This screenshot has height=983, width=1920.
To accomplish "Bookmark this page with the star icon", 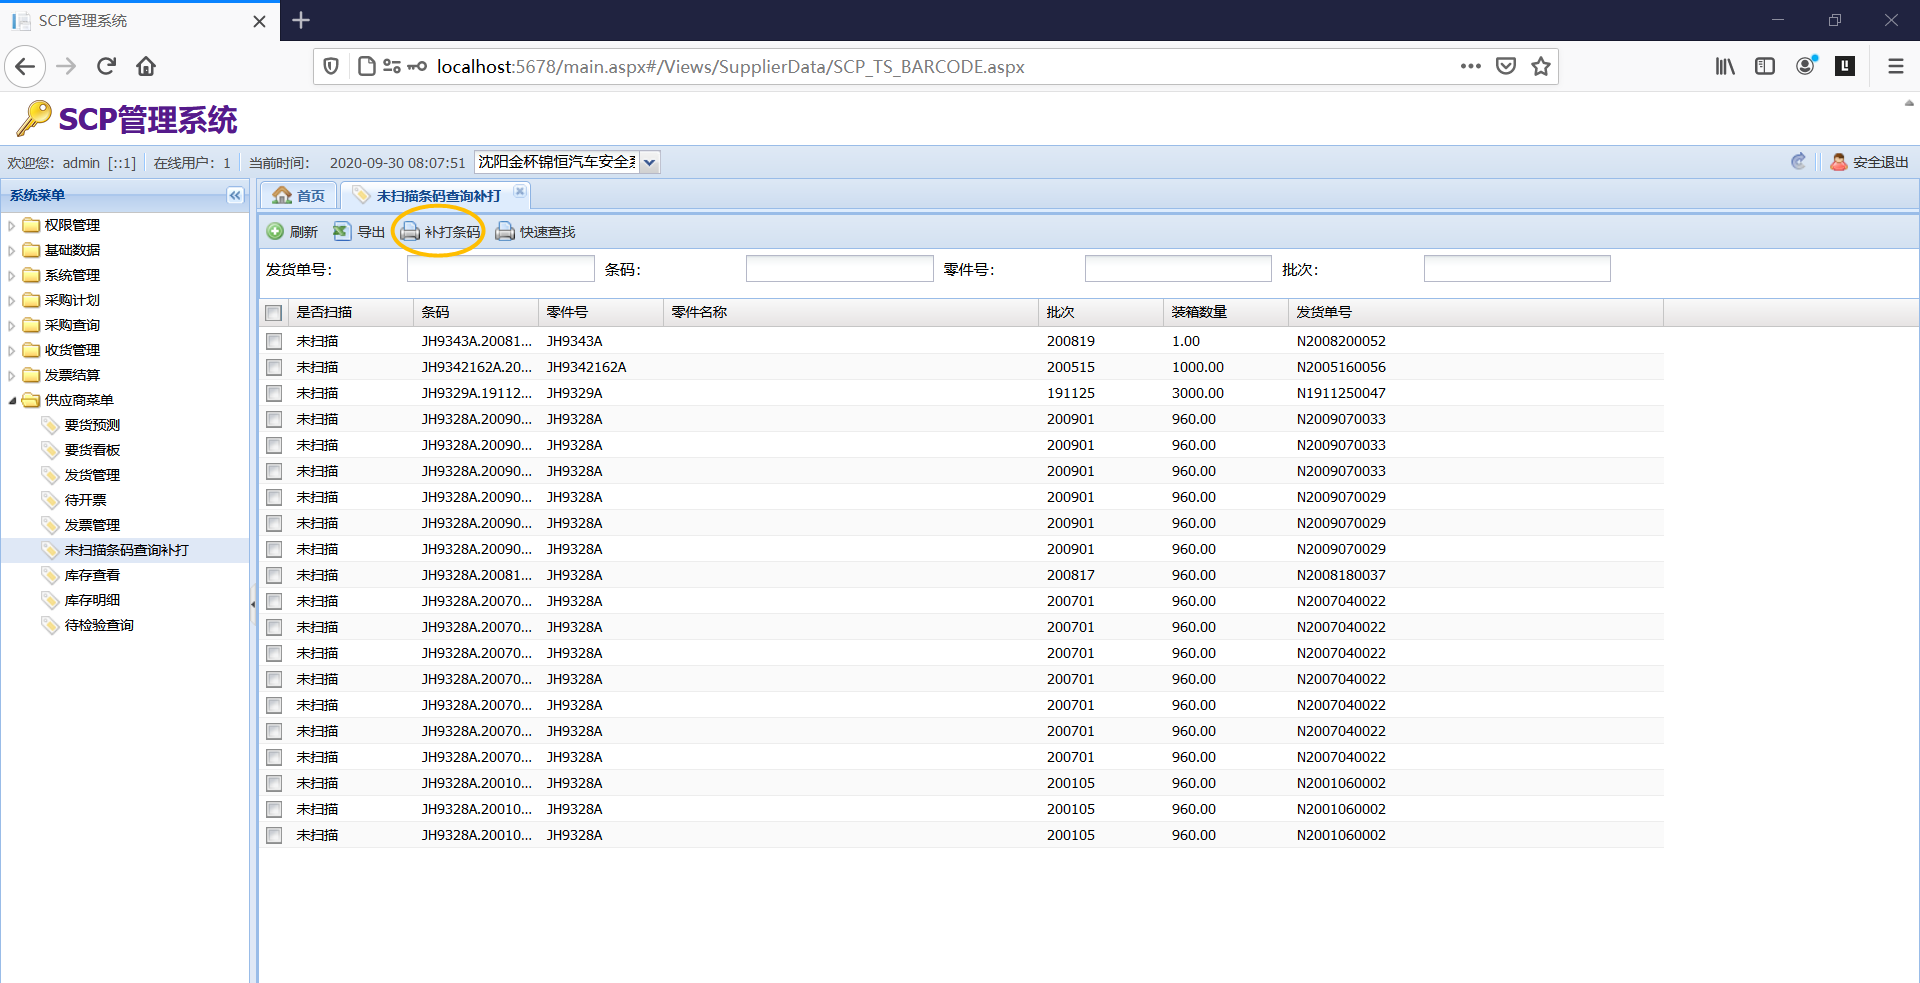I will (1541, 66).
